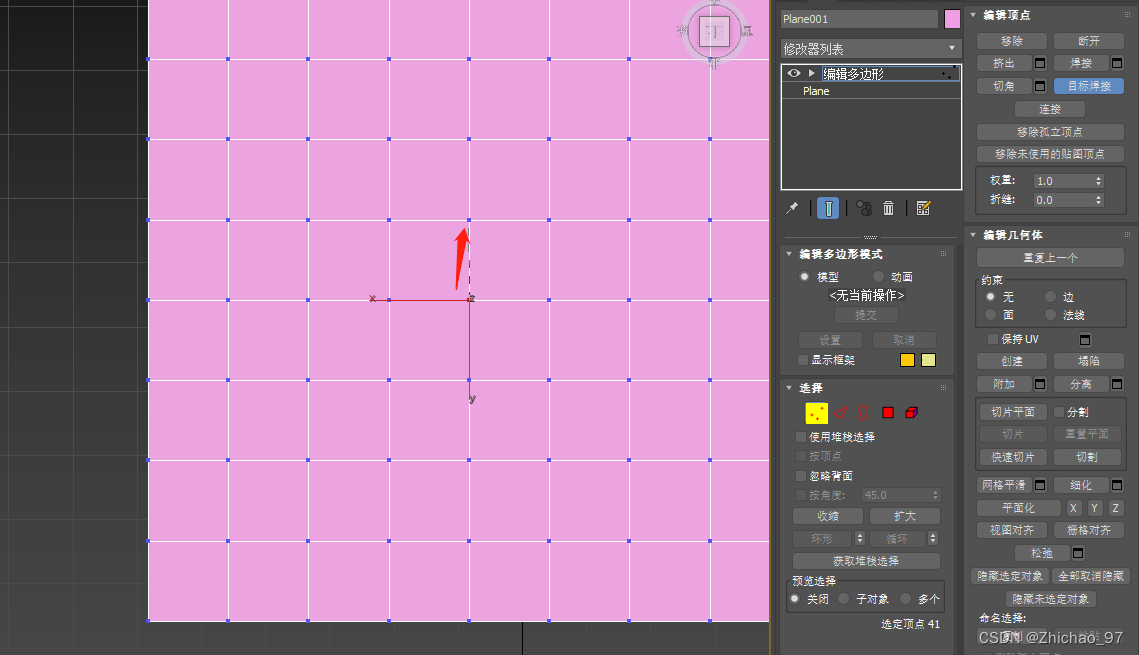The width and height of the screenshot is (1139, 655).
Task: Select 模型 radio button
Action: (x=804, y=277)
